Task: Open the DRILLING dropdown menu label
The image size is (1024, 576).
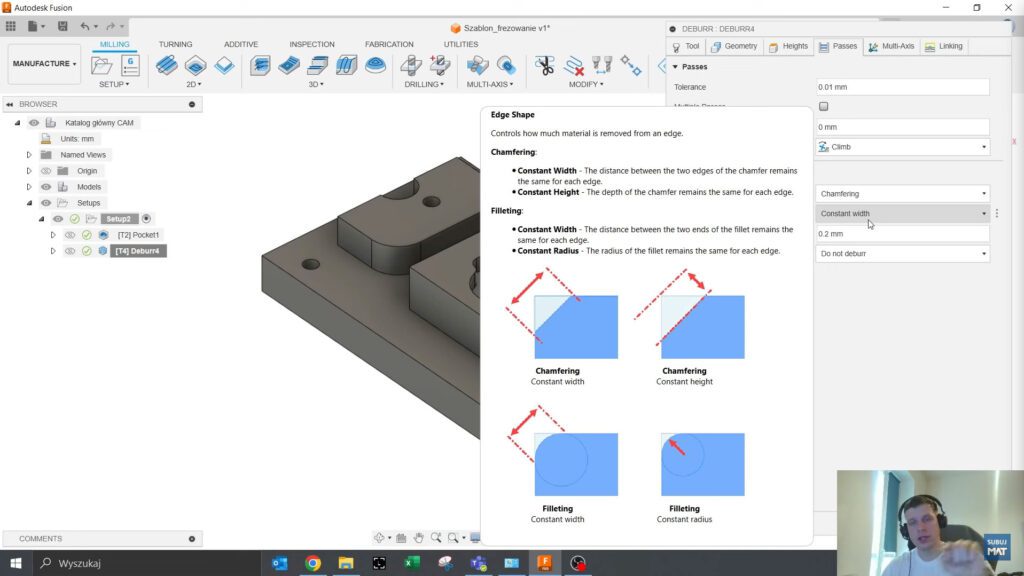Action: tap(424, 85)
